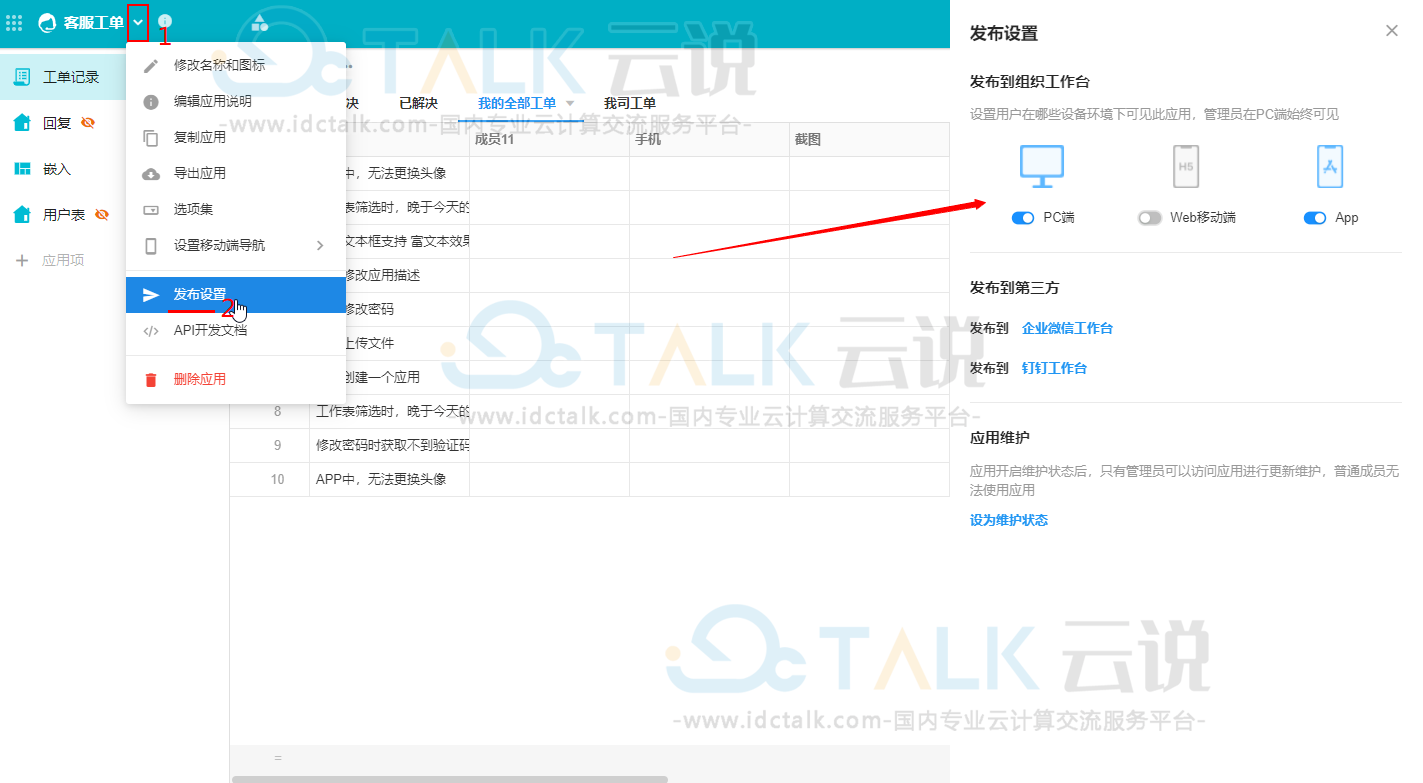Switch to the 已解决 view tab

418,103
